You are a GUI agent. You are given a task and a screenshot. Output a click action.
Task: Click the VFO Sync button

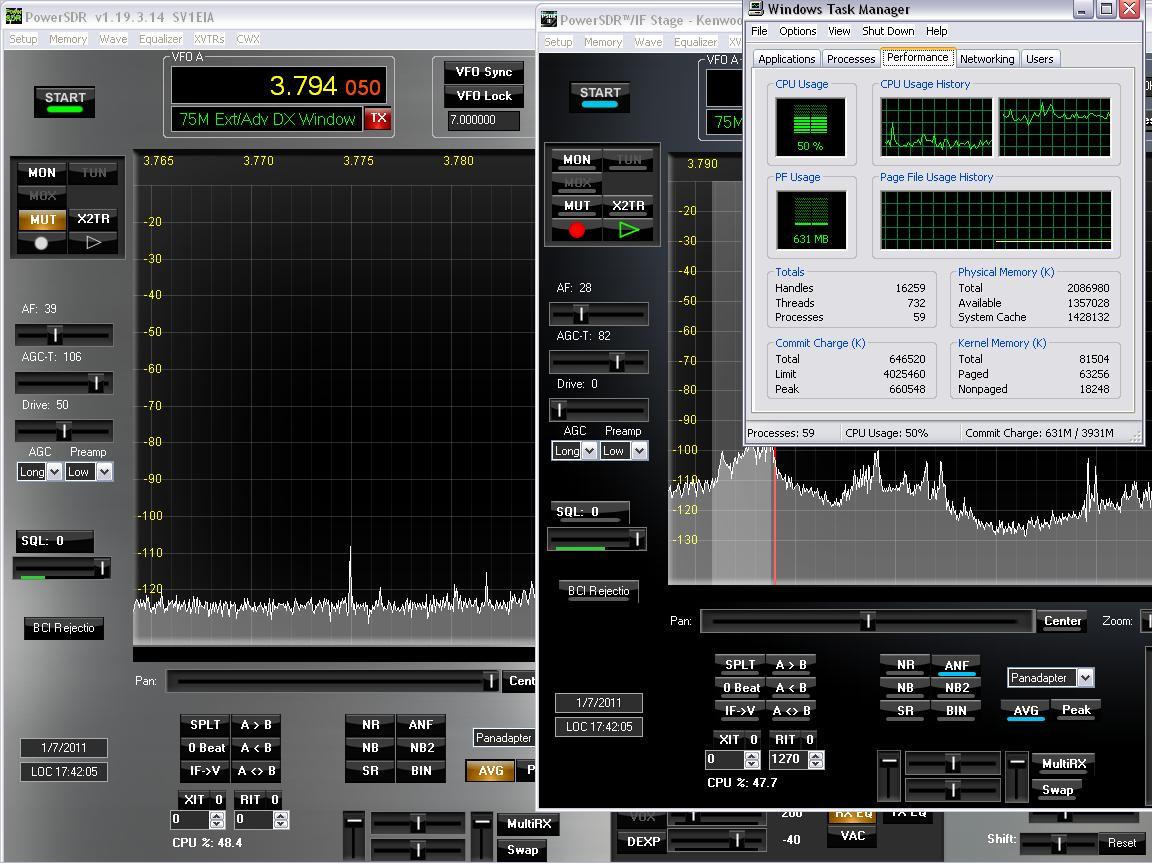pos(484,72)
